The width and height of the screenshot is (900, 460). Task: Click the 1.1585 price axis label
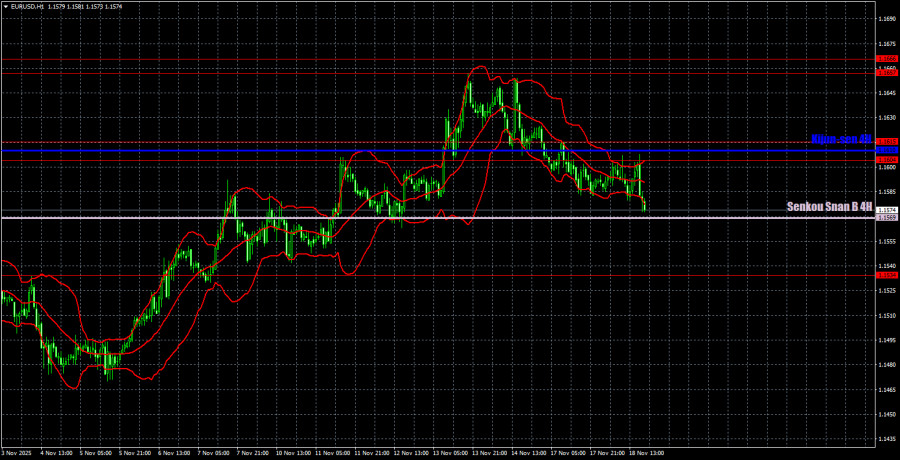886,192
